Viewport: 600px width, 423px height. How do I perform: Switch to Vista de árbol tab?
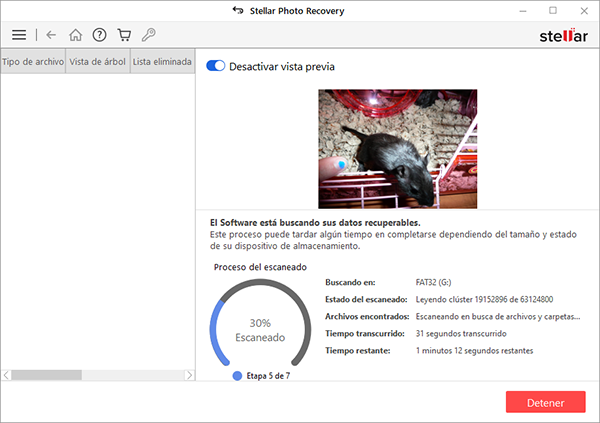click(98, 61)
